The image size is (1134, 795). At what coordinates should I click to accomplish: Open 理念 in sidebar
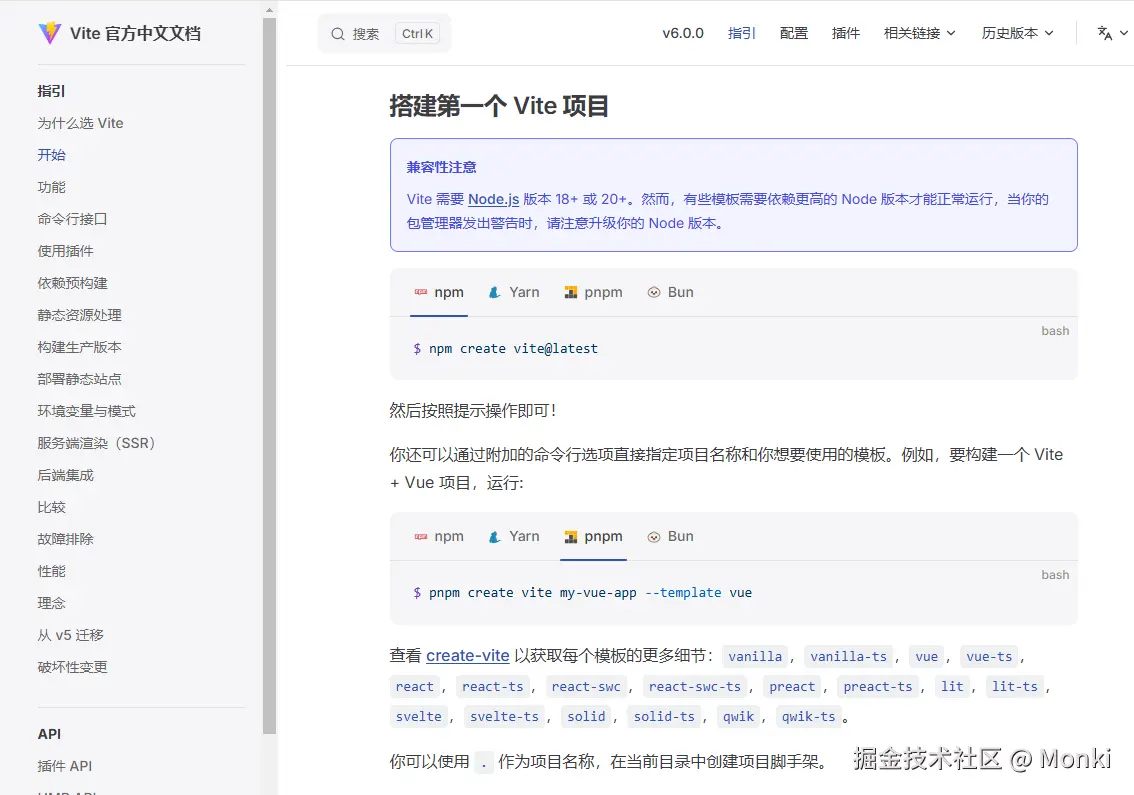click(51, 603)
